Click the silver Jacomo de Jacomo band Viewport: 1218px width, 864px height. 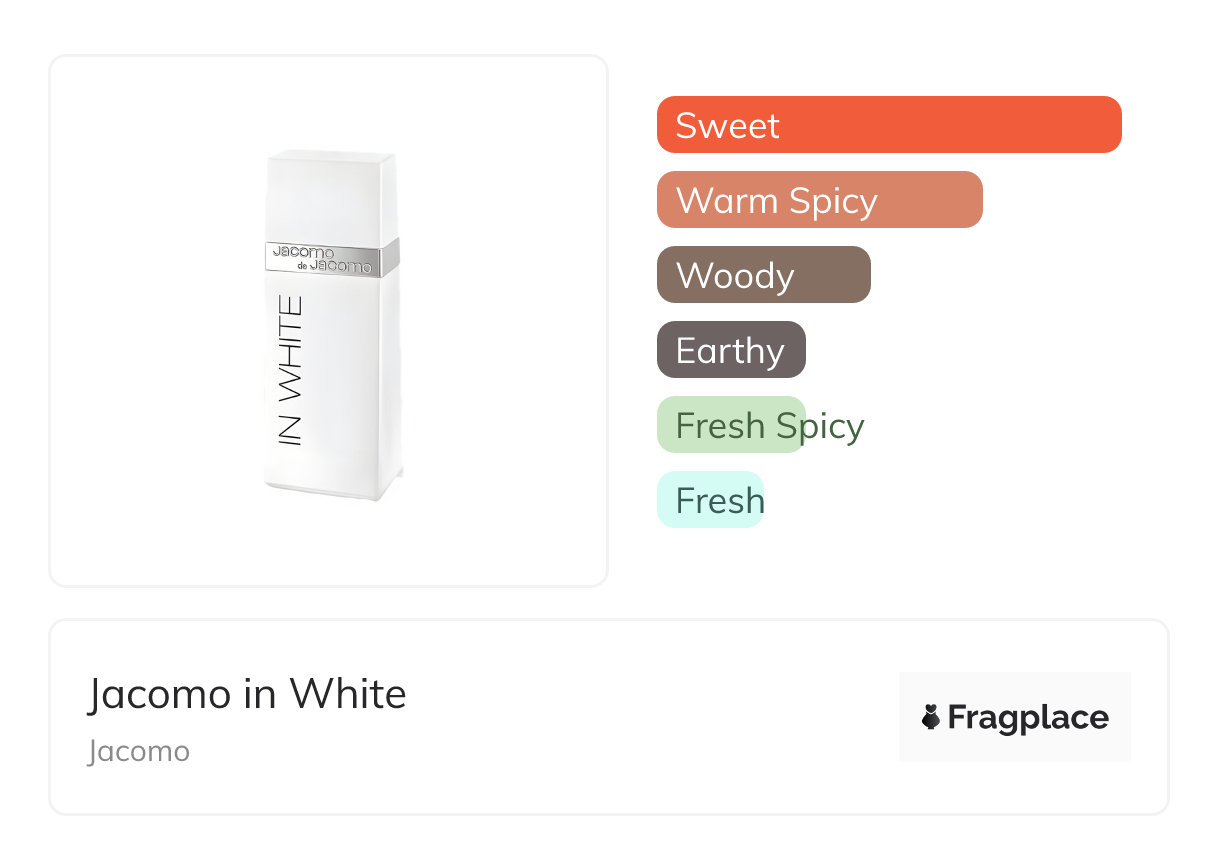[333, 257]
